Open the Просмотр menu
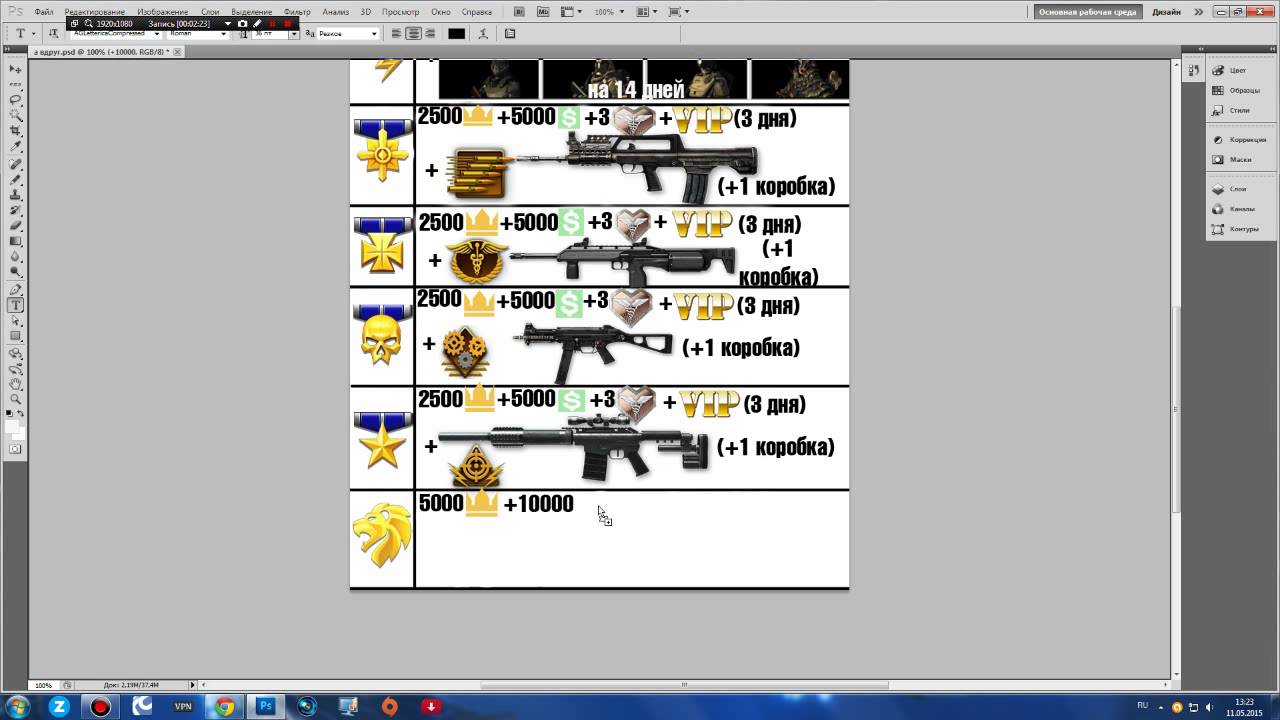The image size is (1280, 720). click(x=400, y=12)
